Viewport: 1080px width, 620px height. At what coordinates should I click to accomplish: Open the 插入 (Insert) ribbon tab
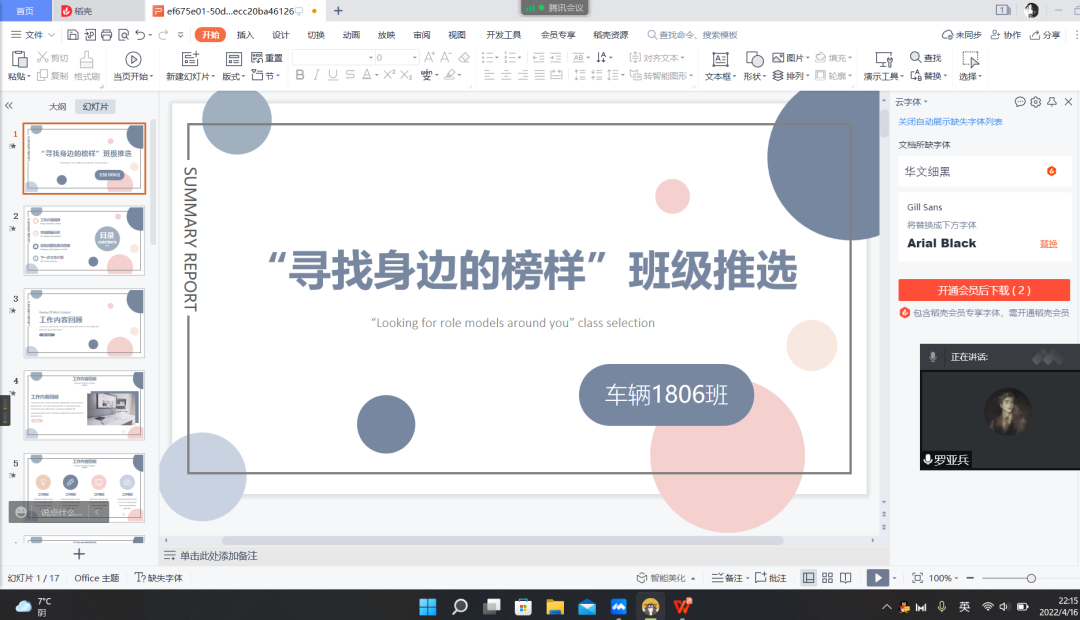tap(245, 35)
